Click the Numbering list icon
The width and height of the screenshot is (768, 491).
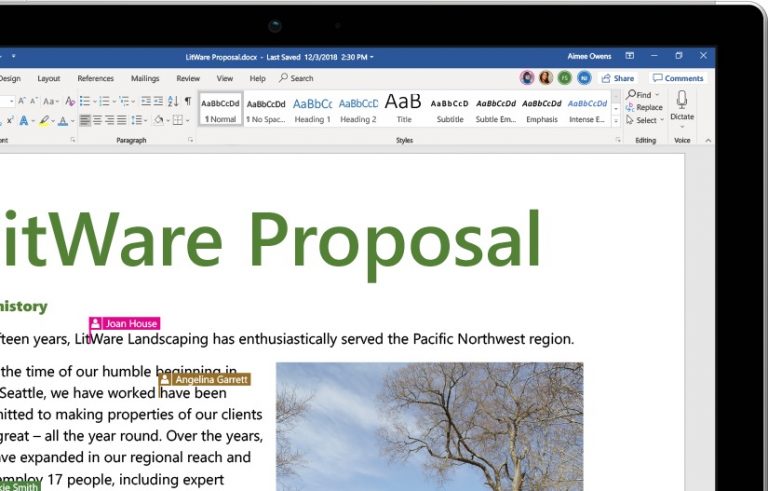tap(104, 101)
